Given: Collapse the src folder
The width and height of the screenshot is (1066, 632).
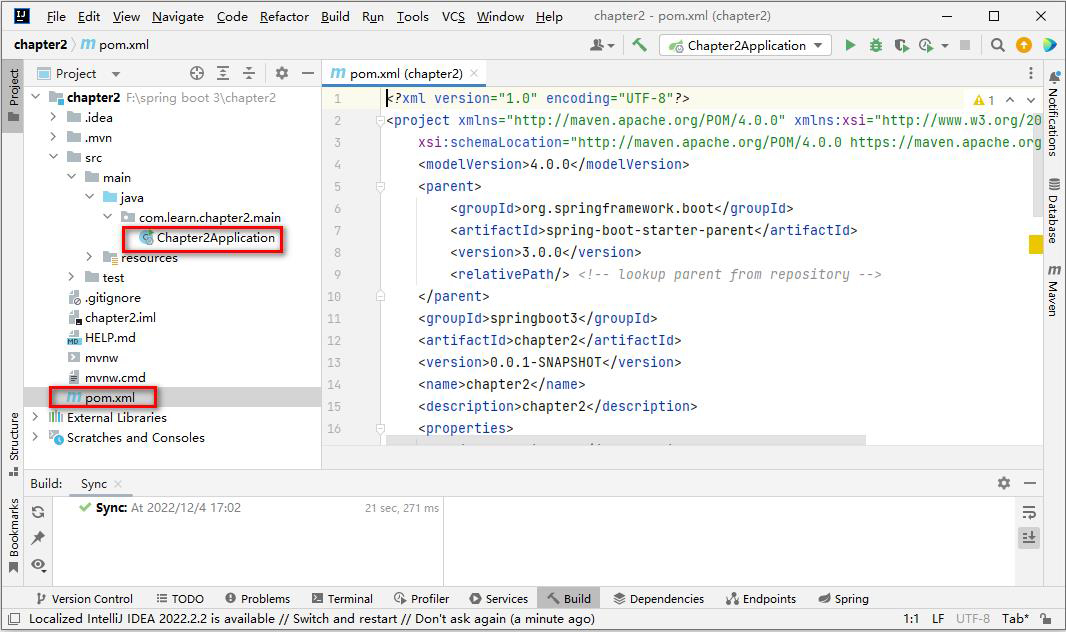Looking at the screenshot, I should point(54,157).
